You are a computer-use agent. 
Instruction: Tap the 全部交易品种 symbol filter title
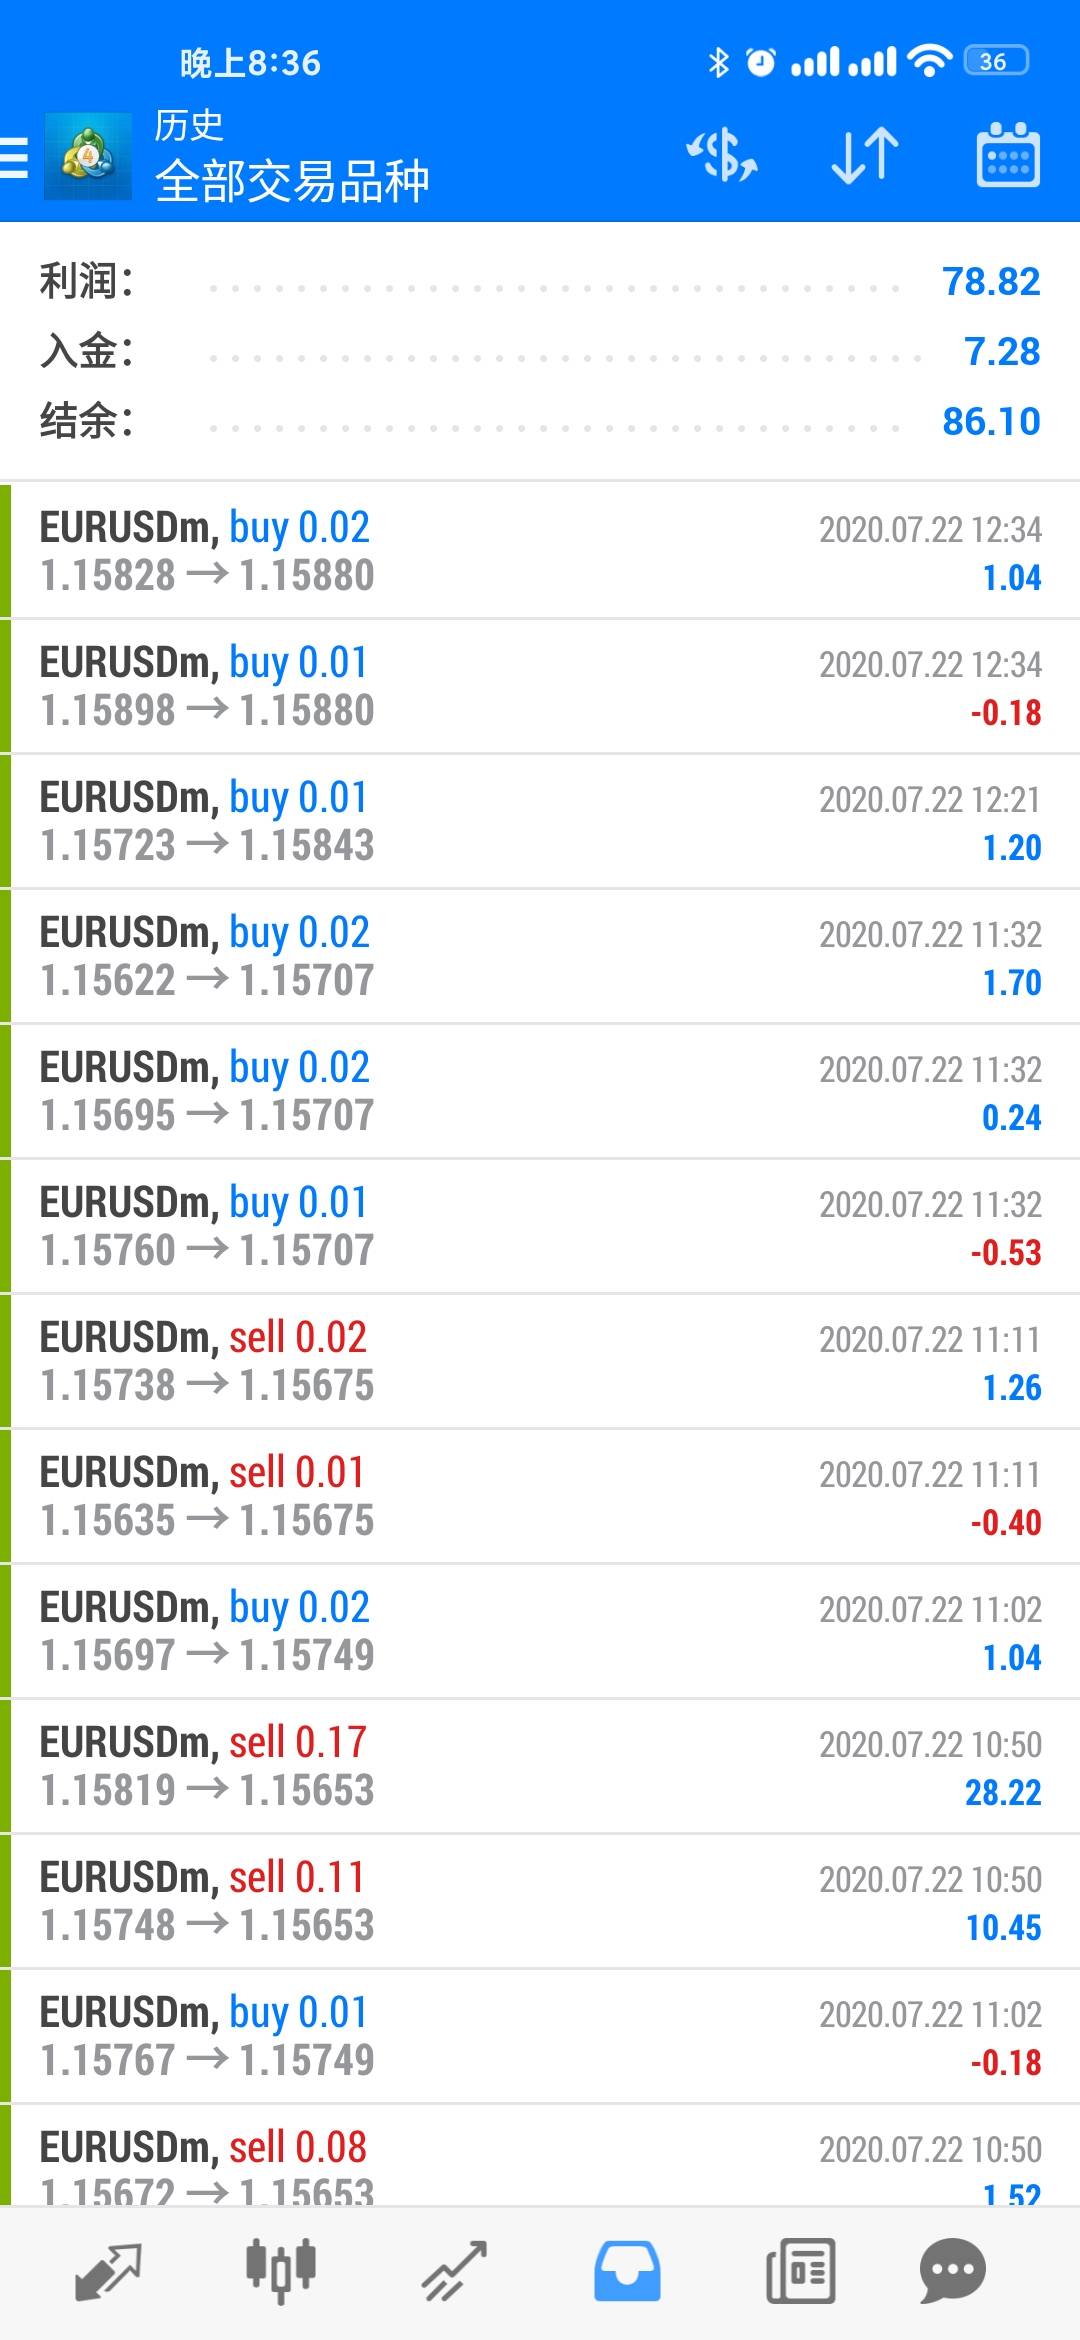pyautogui.click(x=292, y=182)
